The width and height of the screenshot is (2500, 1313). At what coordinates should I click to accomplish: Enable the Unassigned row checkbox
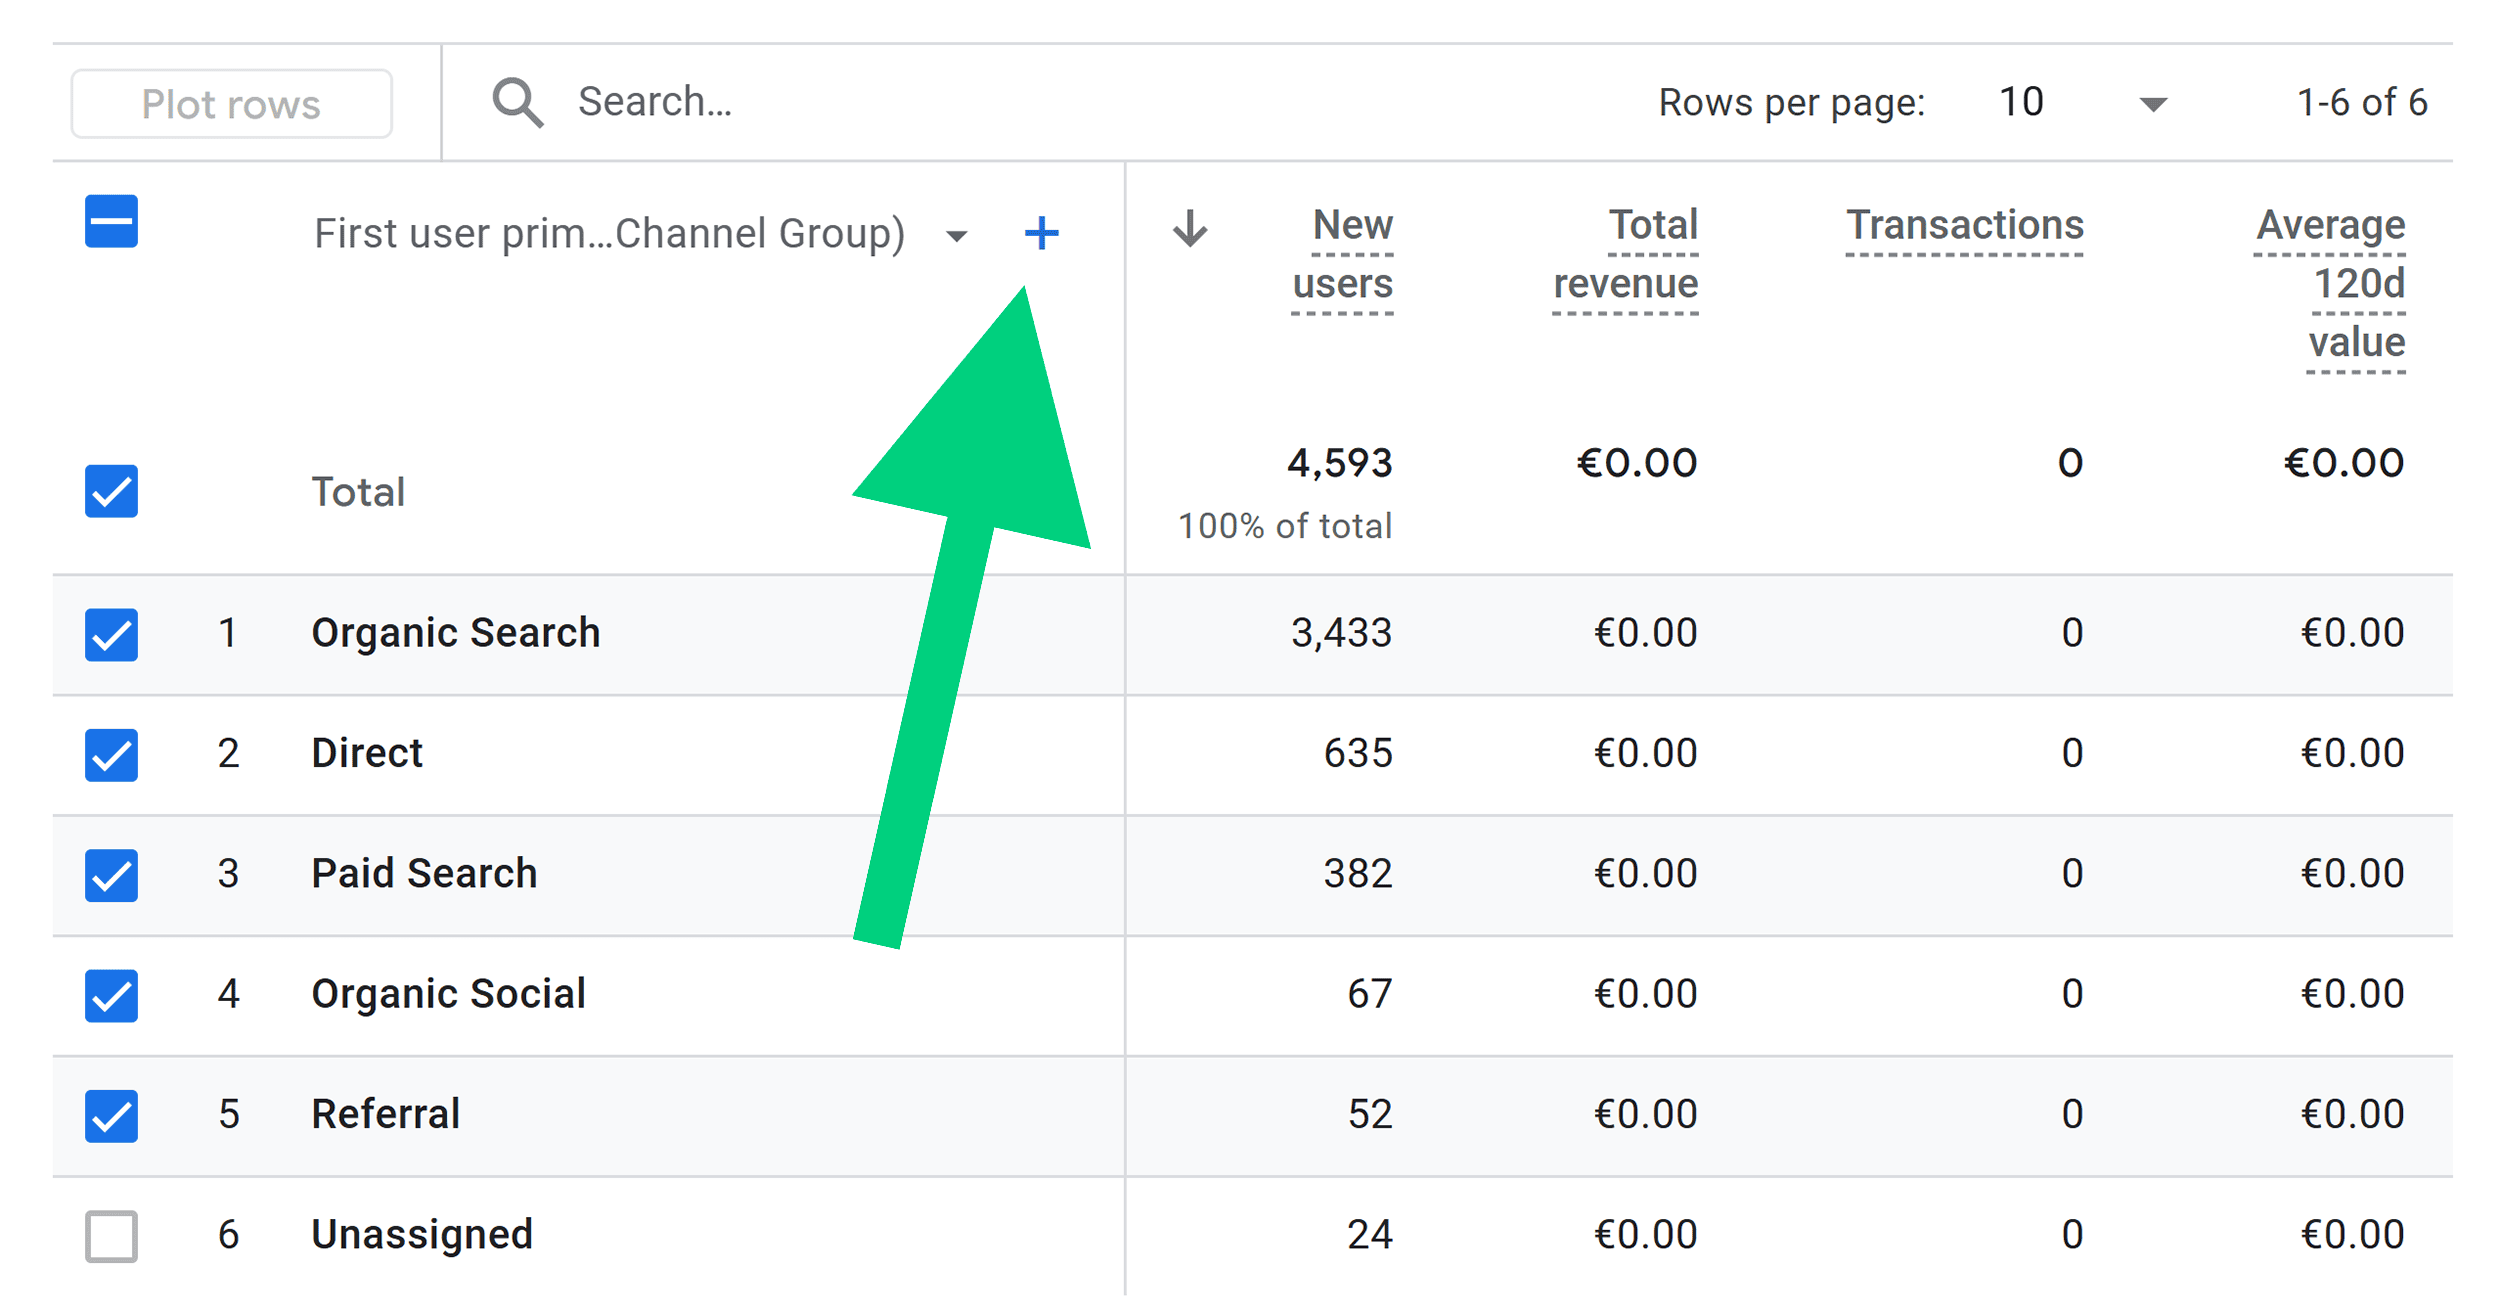[x=110, y=1237]
